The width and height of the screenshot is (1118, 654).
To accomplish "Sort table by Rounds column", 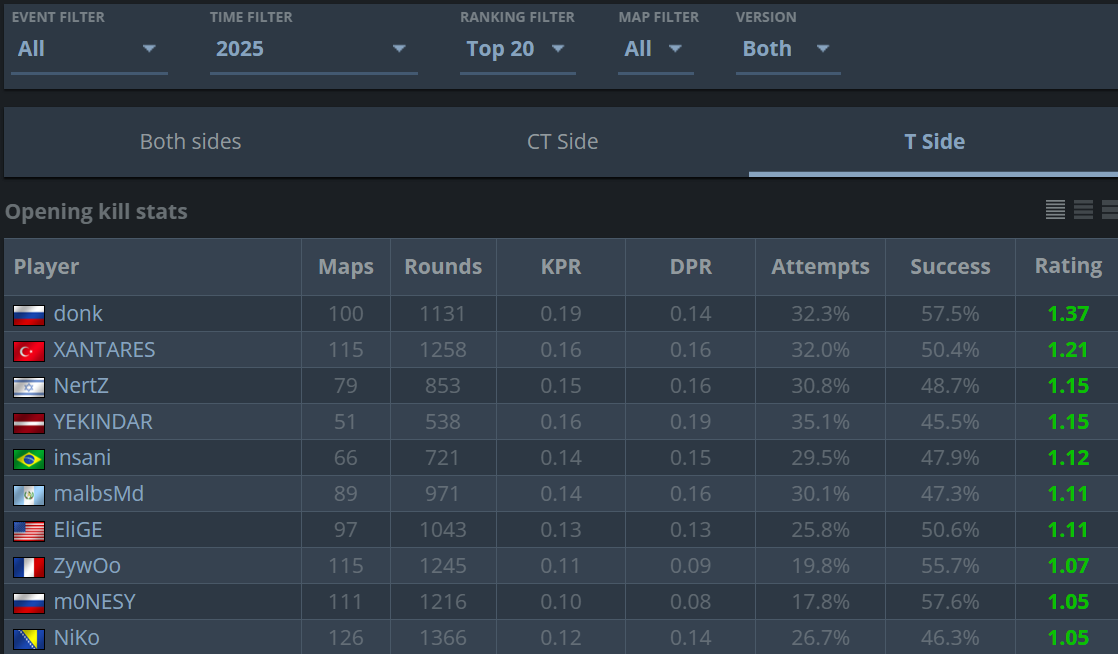I will click(443, 267).
